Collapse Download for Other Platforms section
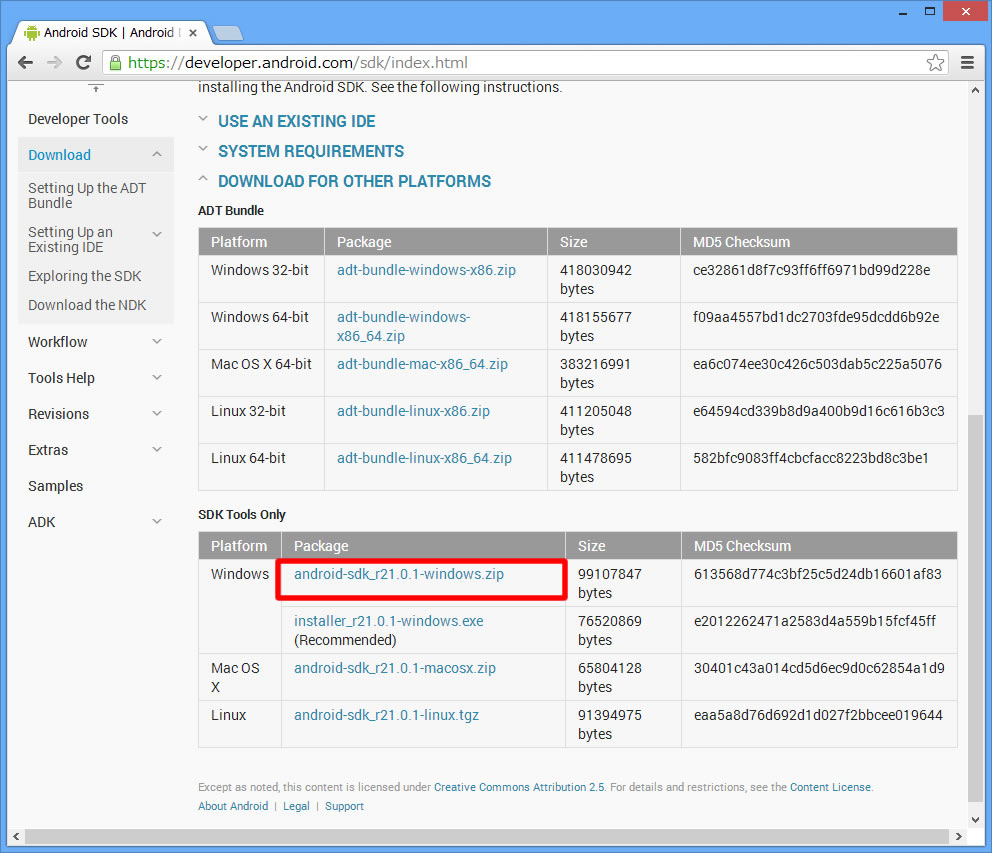This screenshot has height=853, width=992. pos(354,181)
